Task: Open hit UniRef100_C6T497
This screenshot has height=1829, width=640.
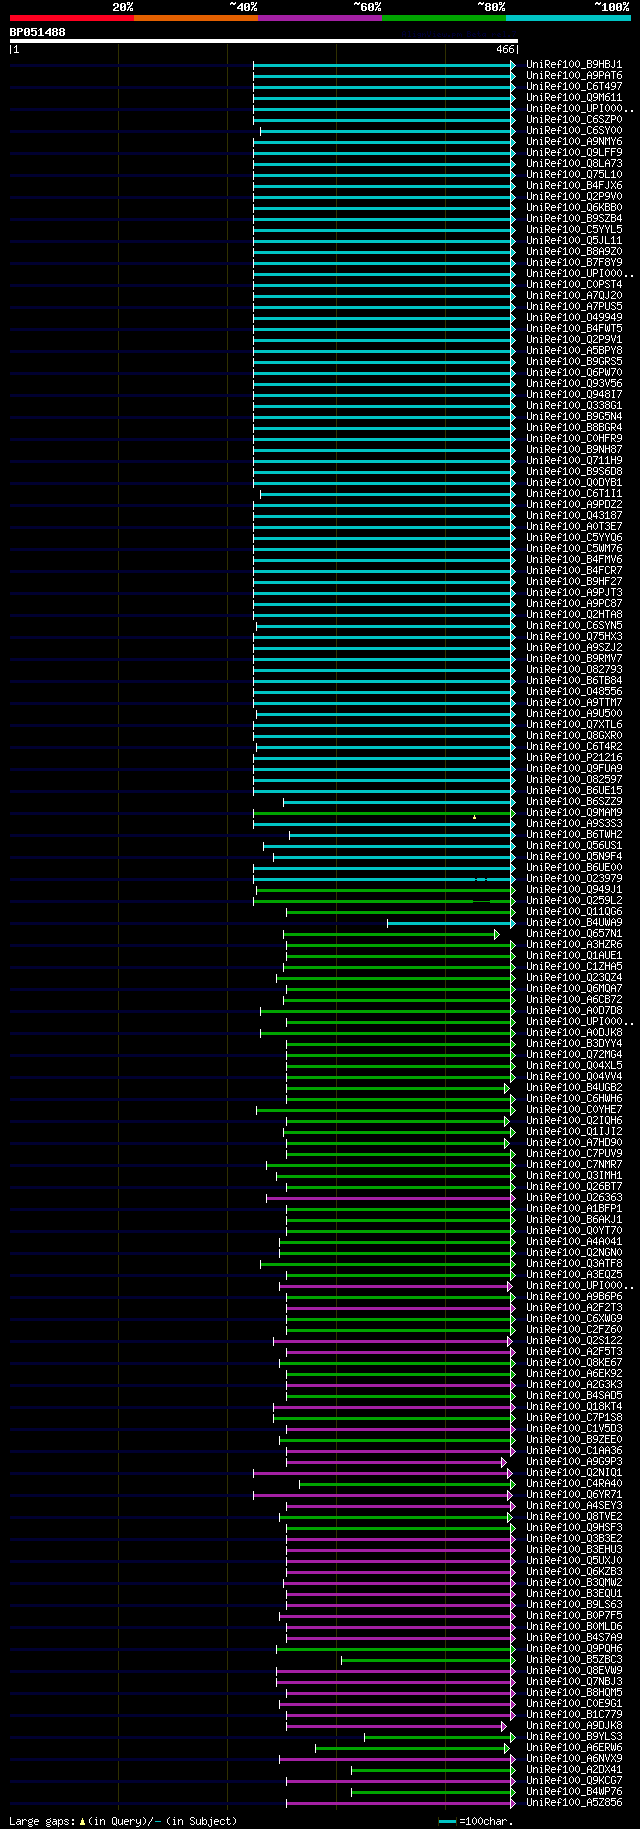Action: (574, 86)
